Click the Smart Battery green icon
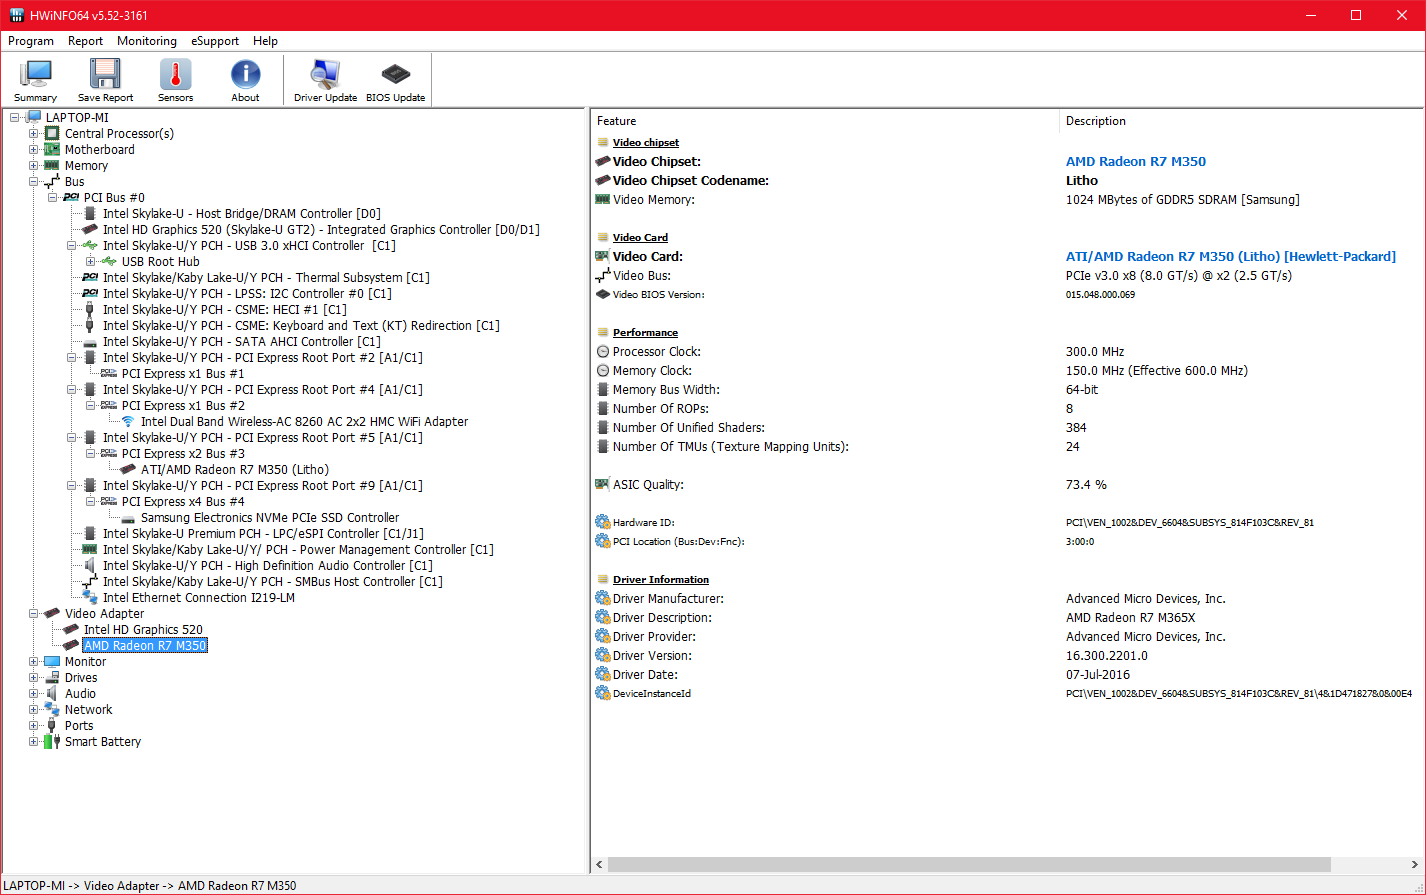 [x=52, y=741]
